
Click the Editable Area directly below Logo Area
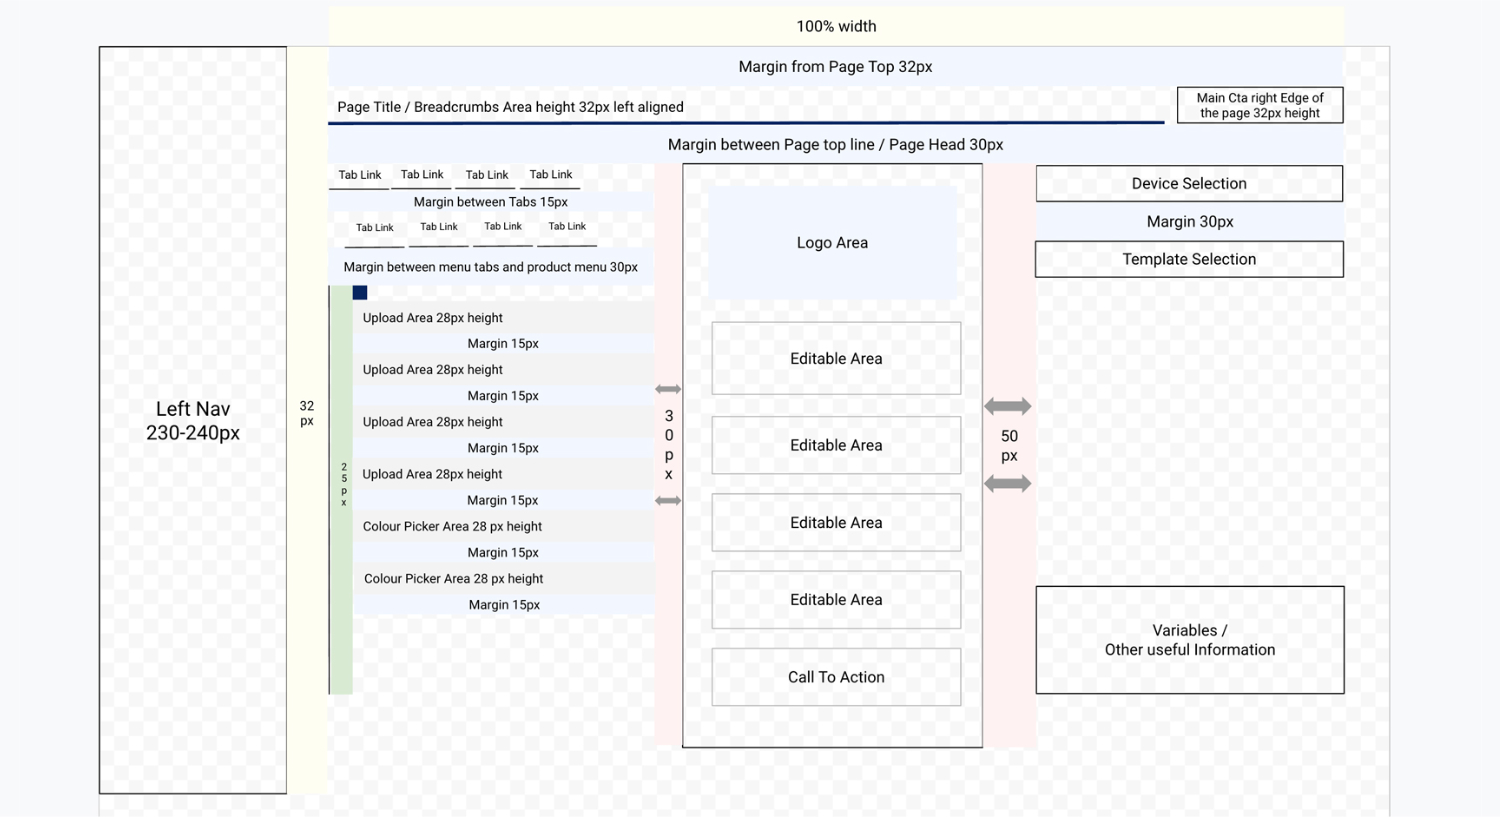point(836,358)
